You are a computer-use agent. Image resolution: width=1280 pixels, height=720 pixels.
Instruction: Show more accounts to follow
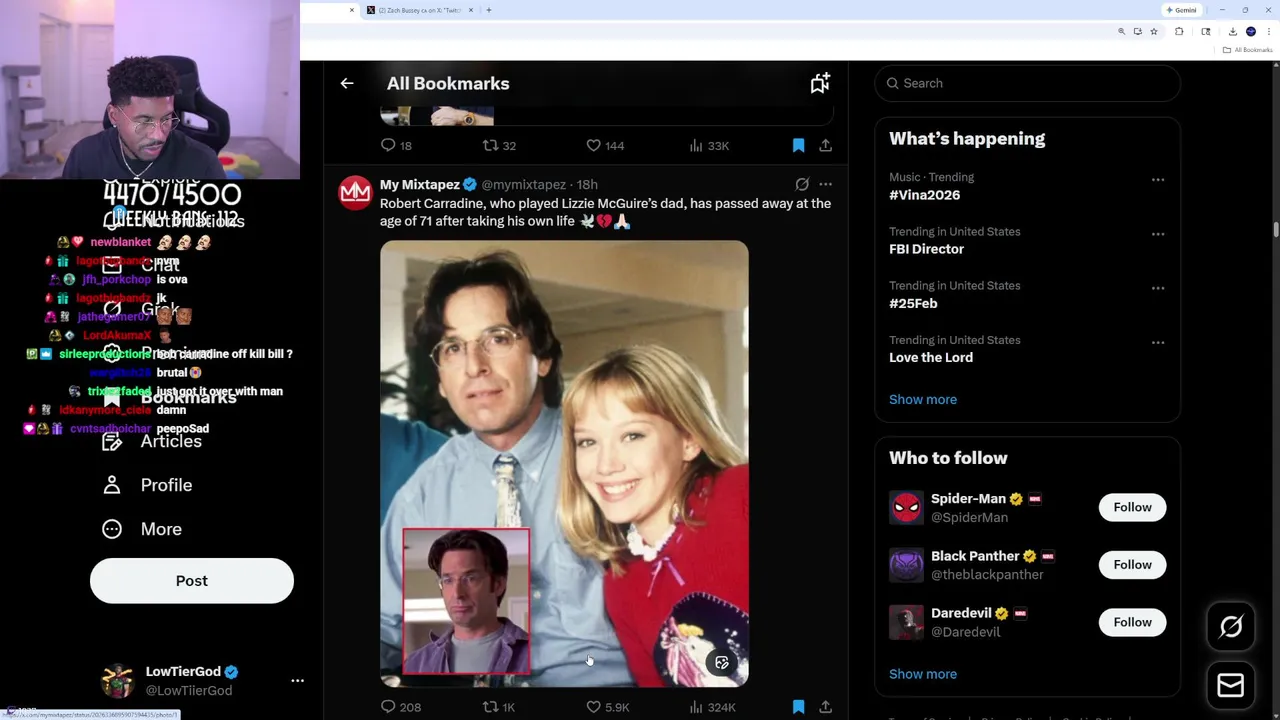(x=923, y=674)
